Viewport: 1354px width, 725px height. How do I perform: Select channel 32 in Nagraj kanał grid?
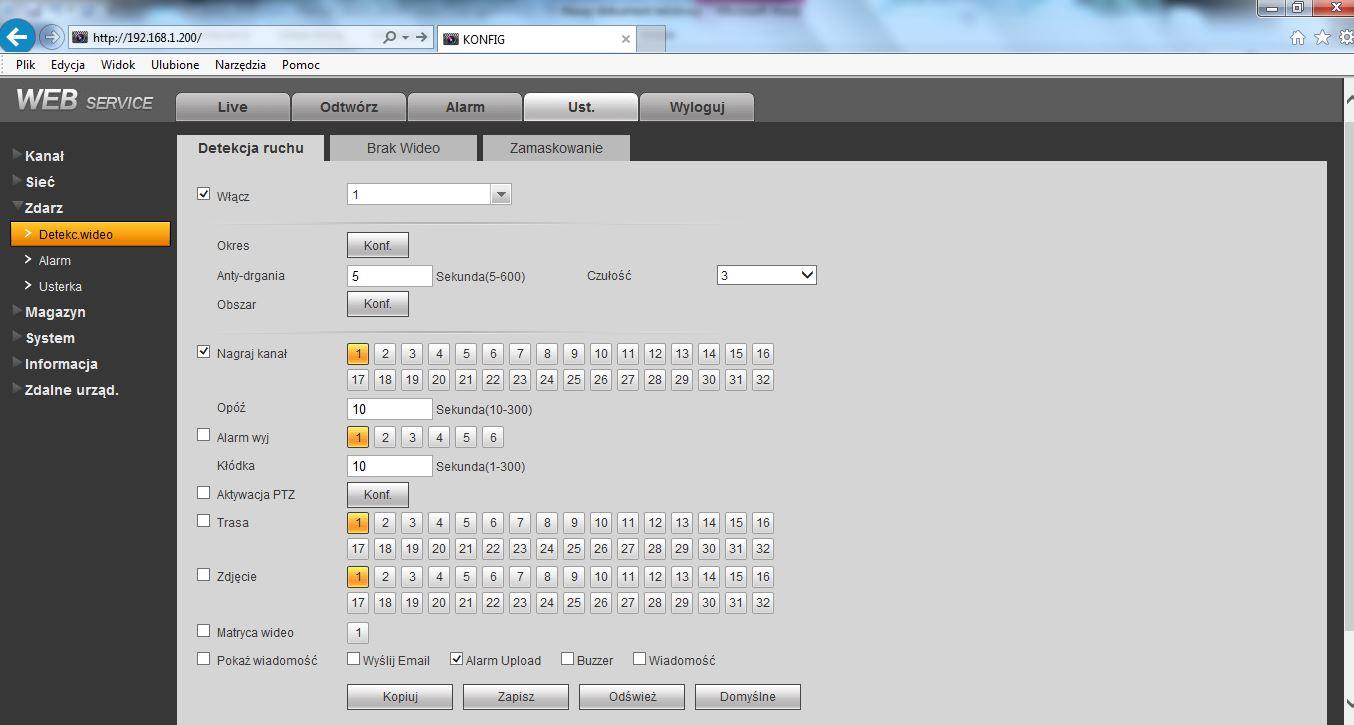(763, 380)
